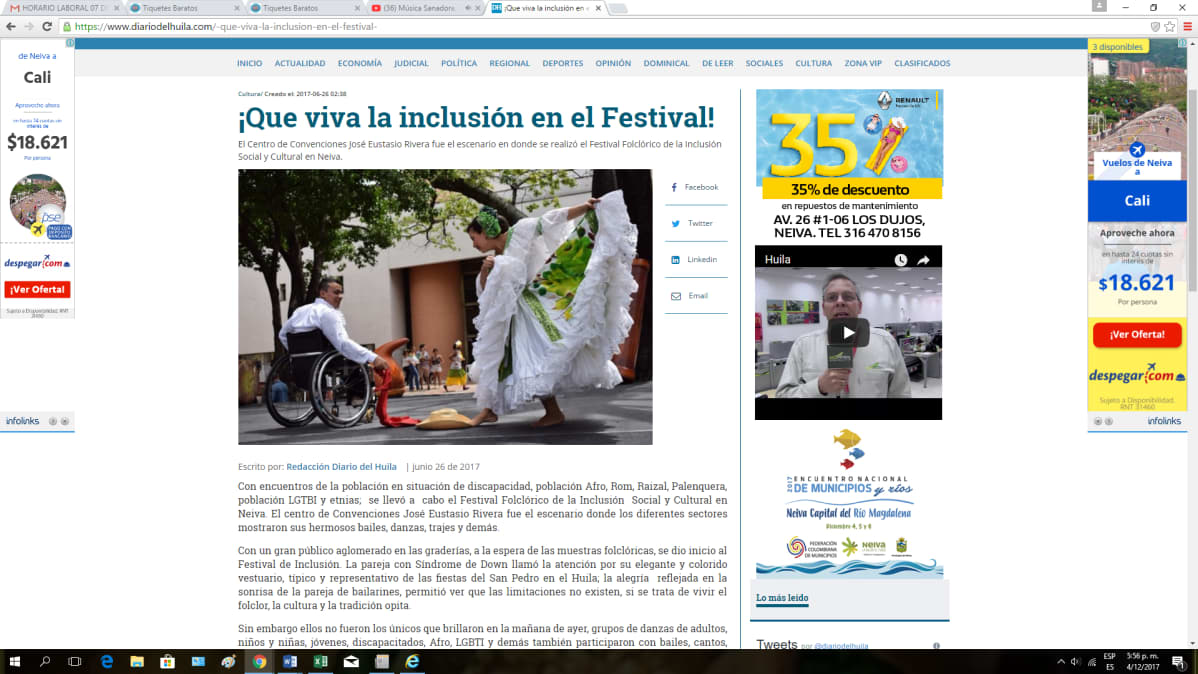Go to the JUDICIAL section

[411, 63]
